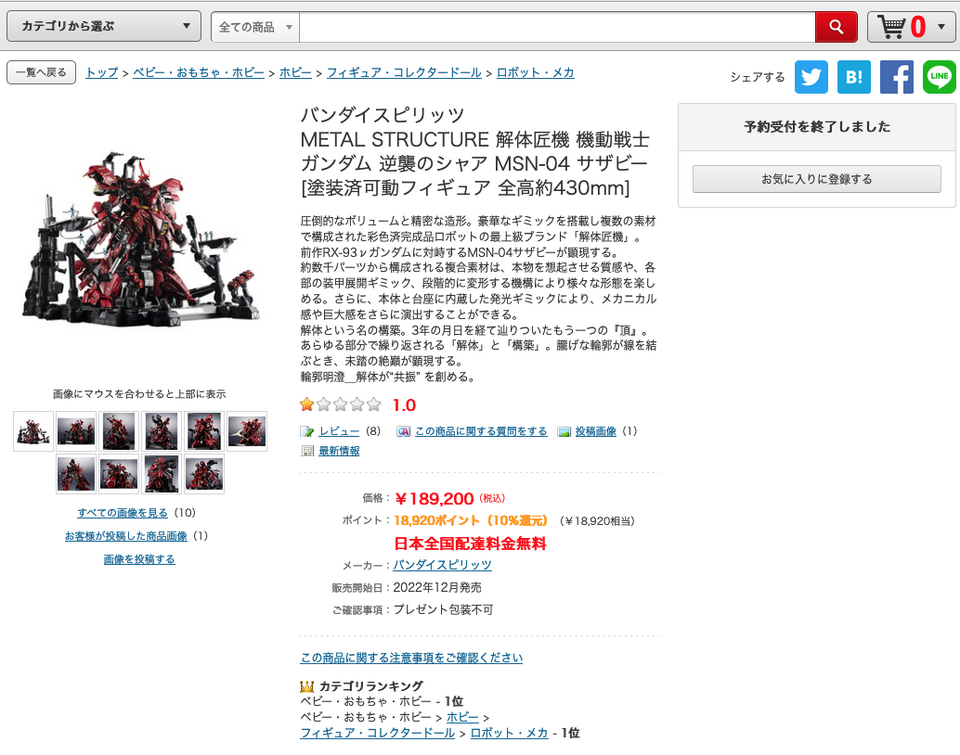Click the red magnifier search button
Viewport: 960px width, 755px height.
point(836,27)
